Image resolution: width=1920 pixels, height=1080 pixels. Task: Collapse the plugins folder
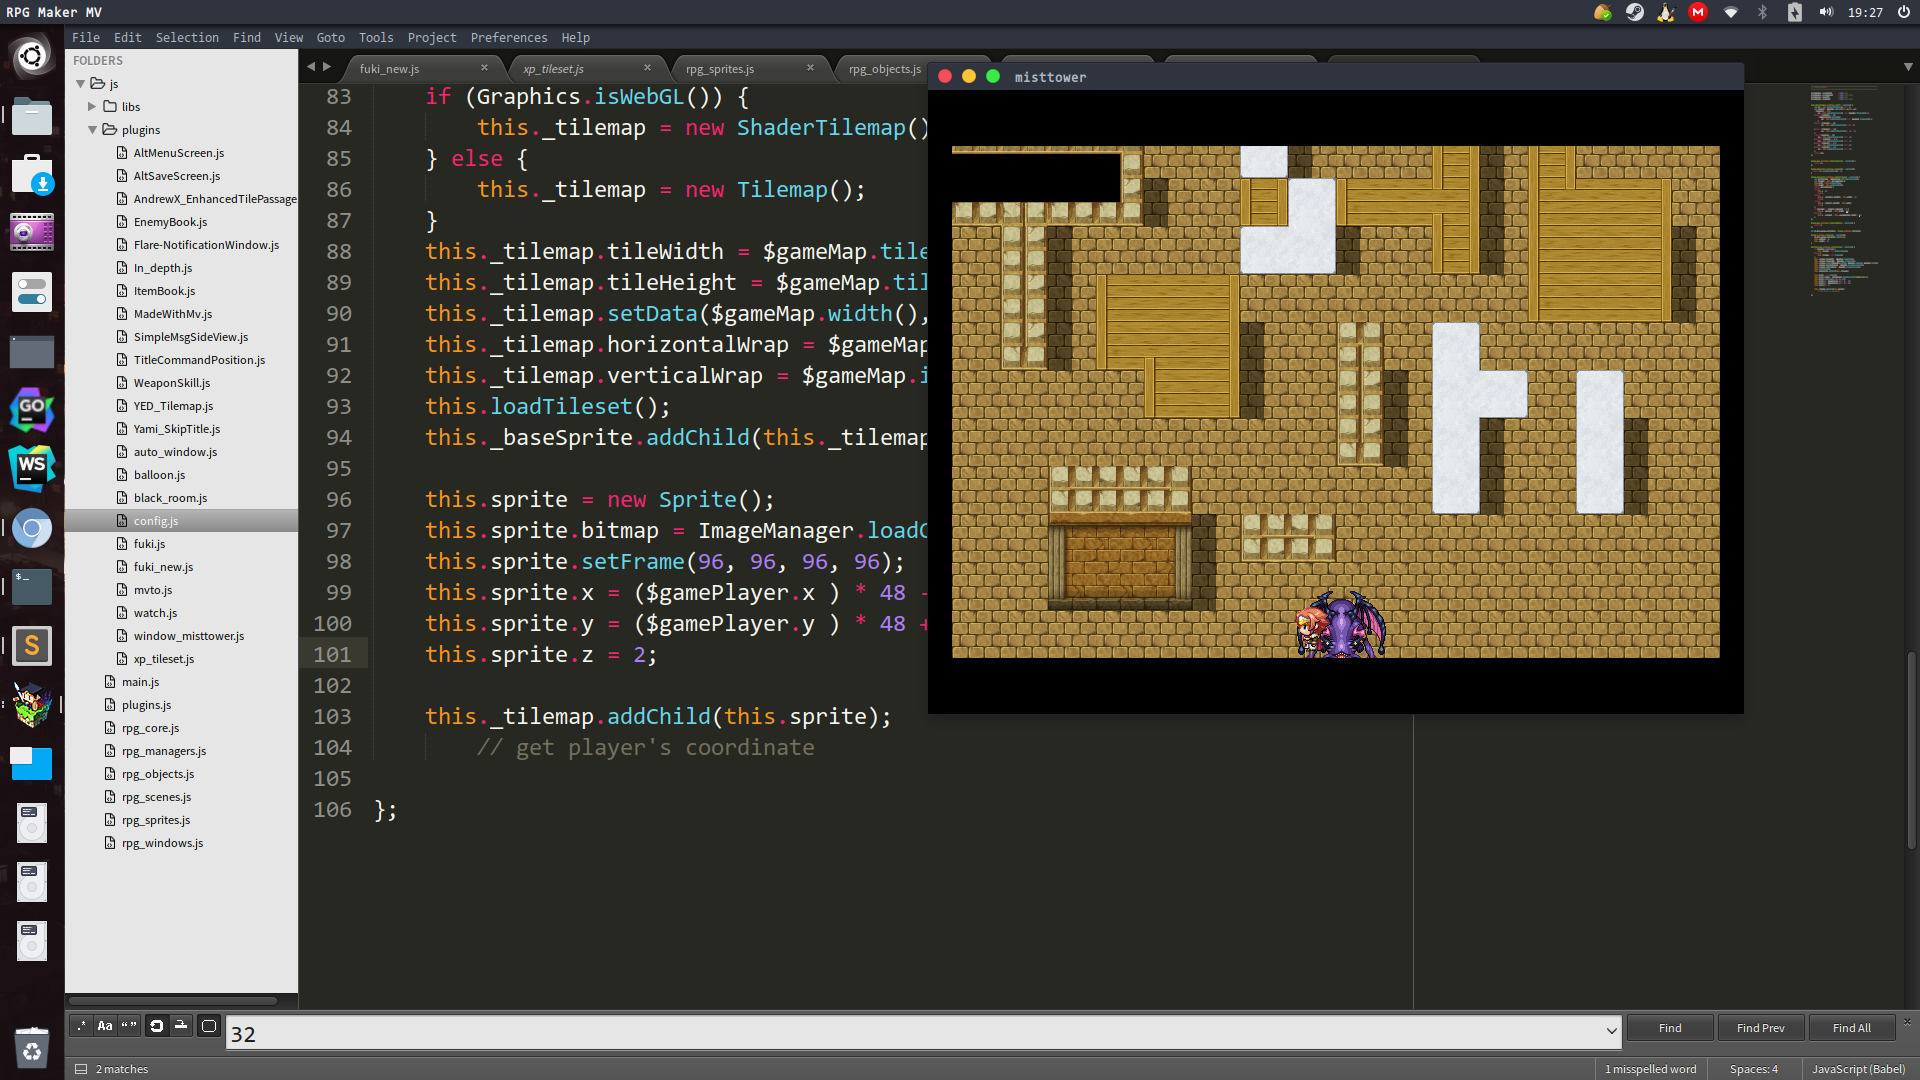click(x=92, y=130)
